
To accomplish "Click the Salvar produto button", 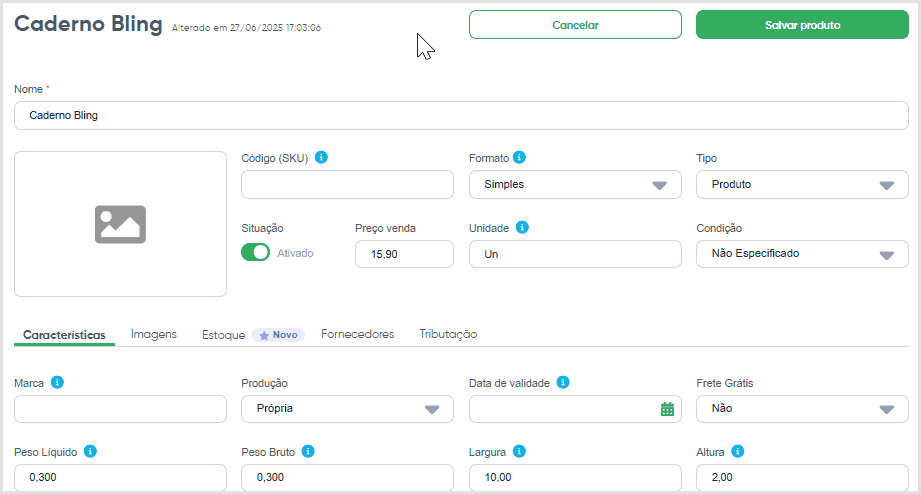I will coord(802,25).
